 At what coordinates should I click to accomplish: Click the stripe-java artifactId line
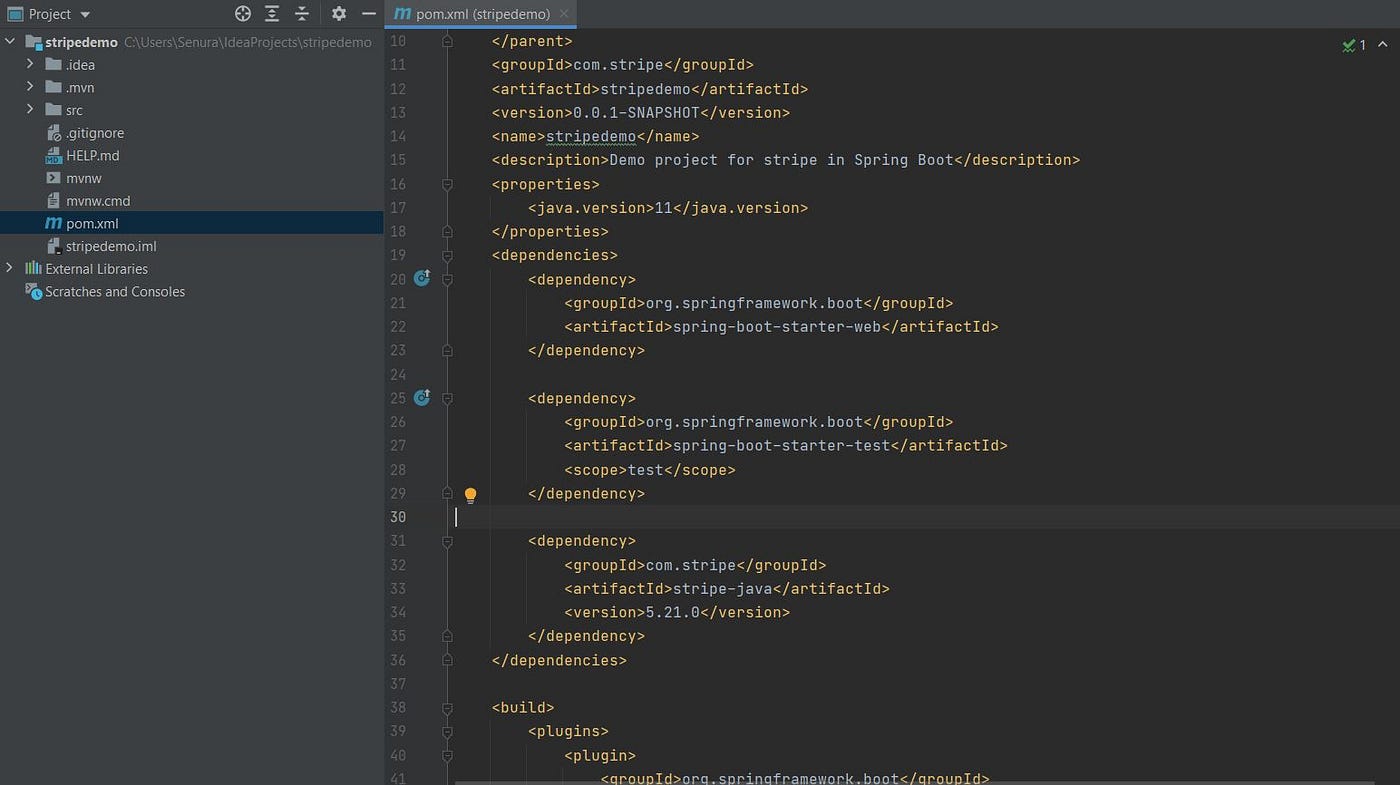(x=727, y=589)
